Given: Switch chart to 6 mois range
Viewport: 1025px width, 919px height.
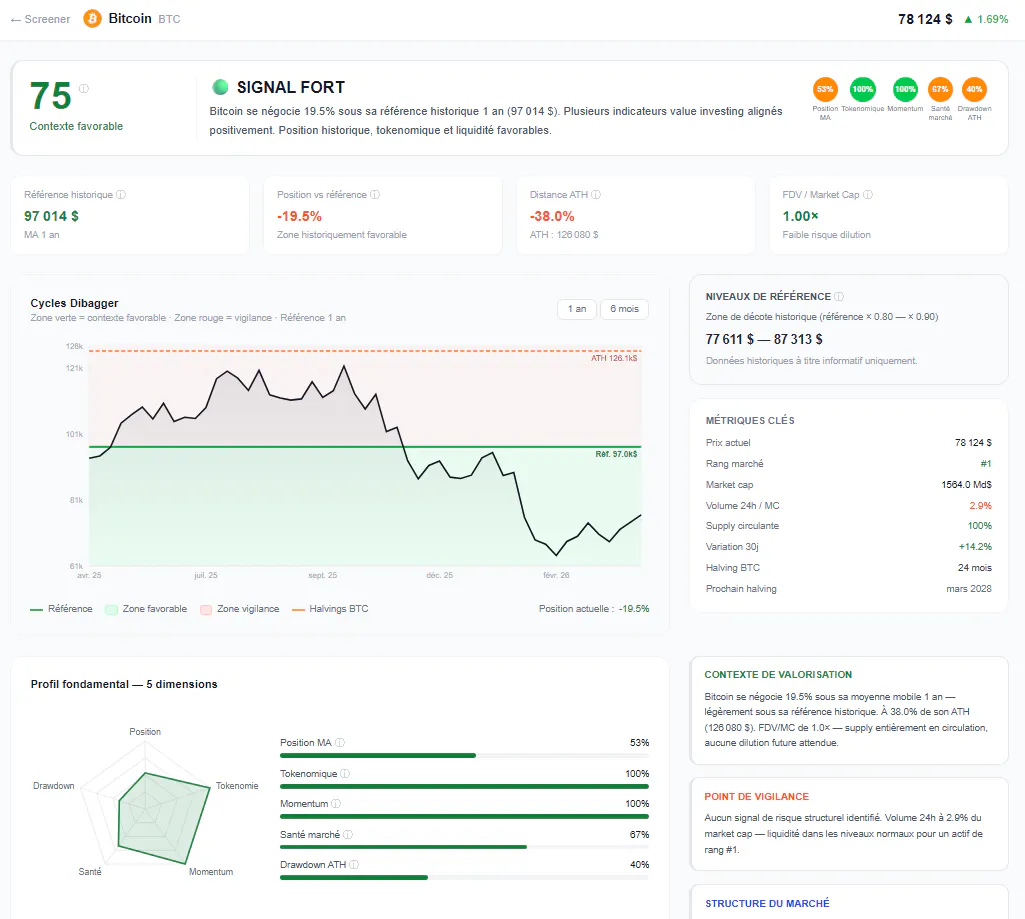Looking at the screenshot, I should pos(624,309).
